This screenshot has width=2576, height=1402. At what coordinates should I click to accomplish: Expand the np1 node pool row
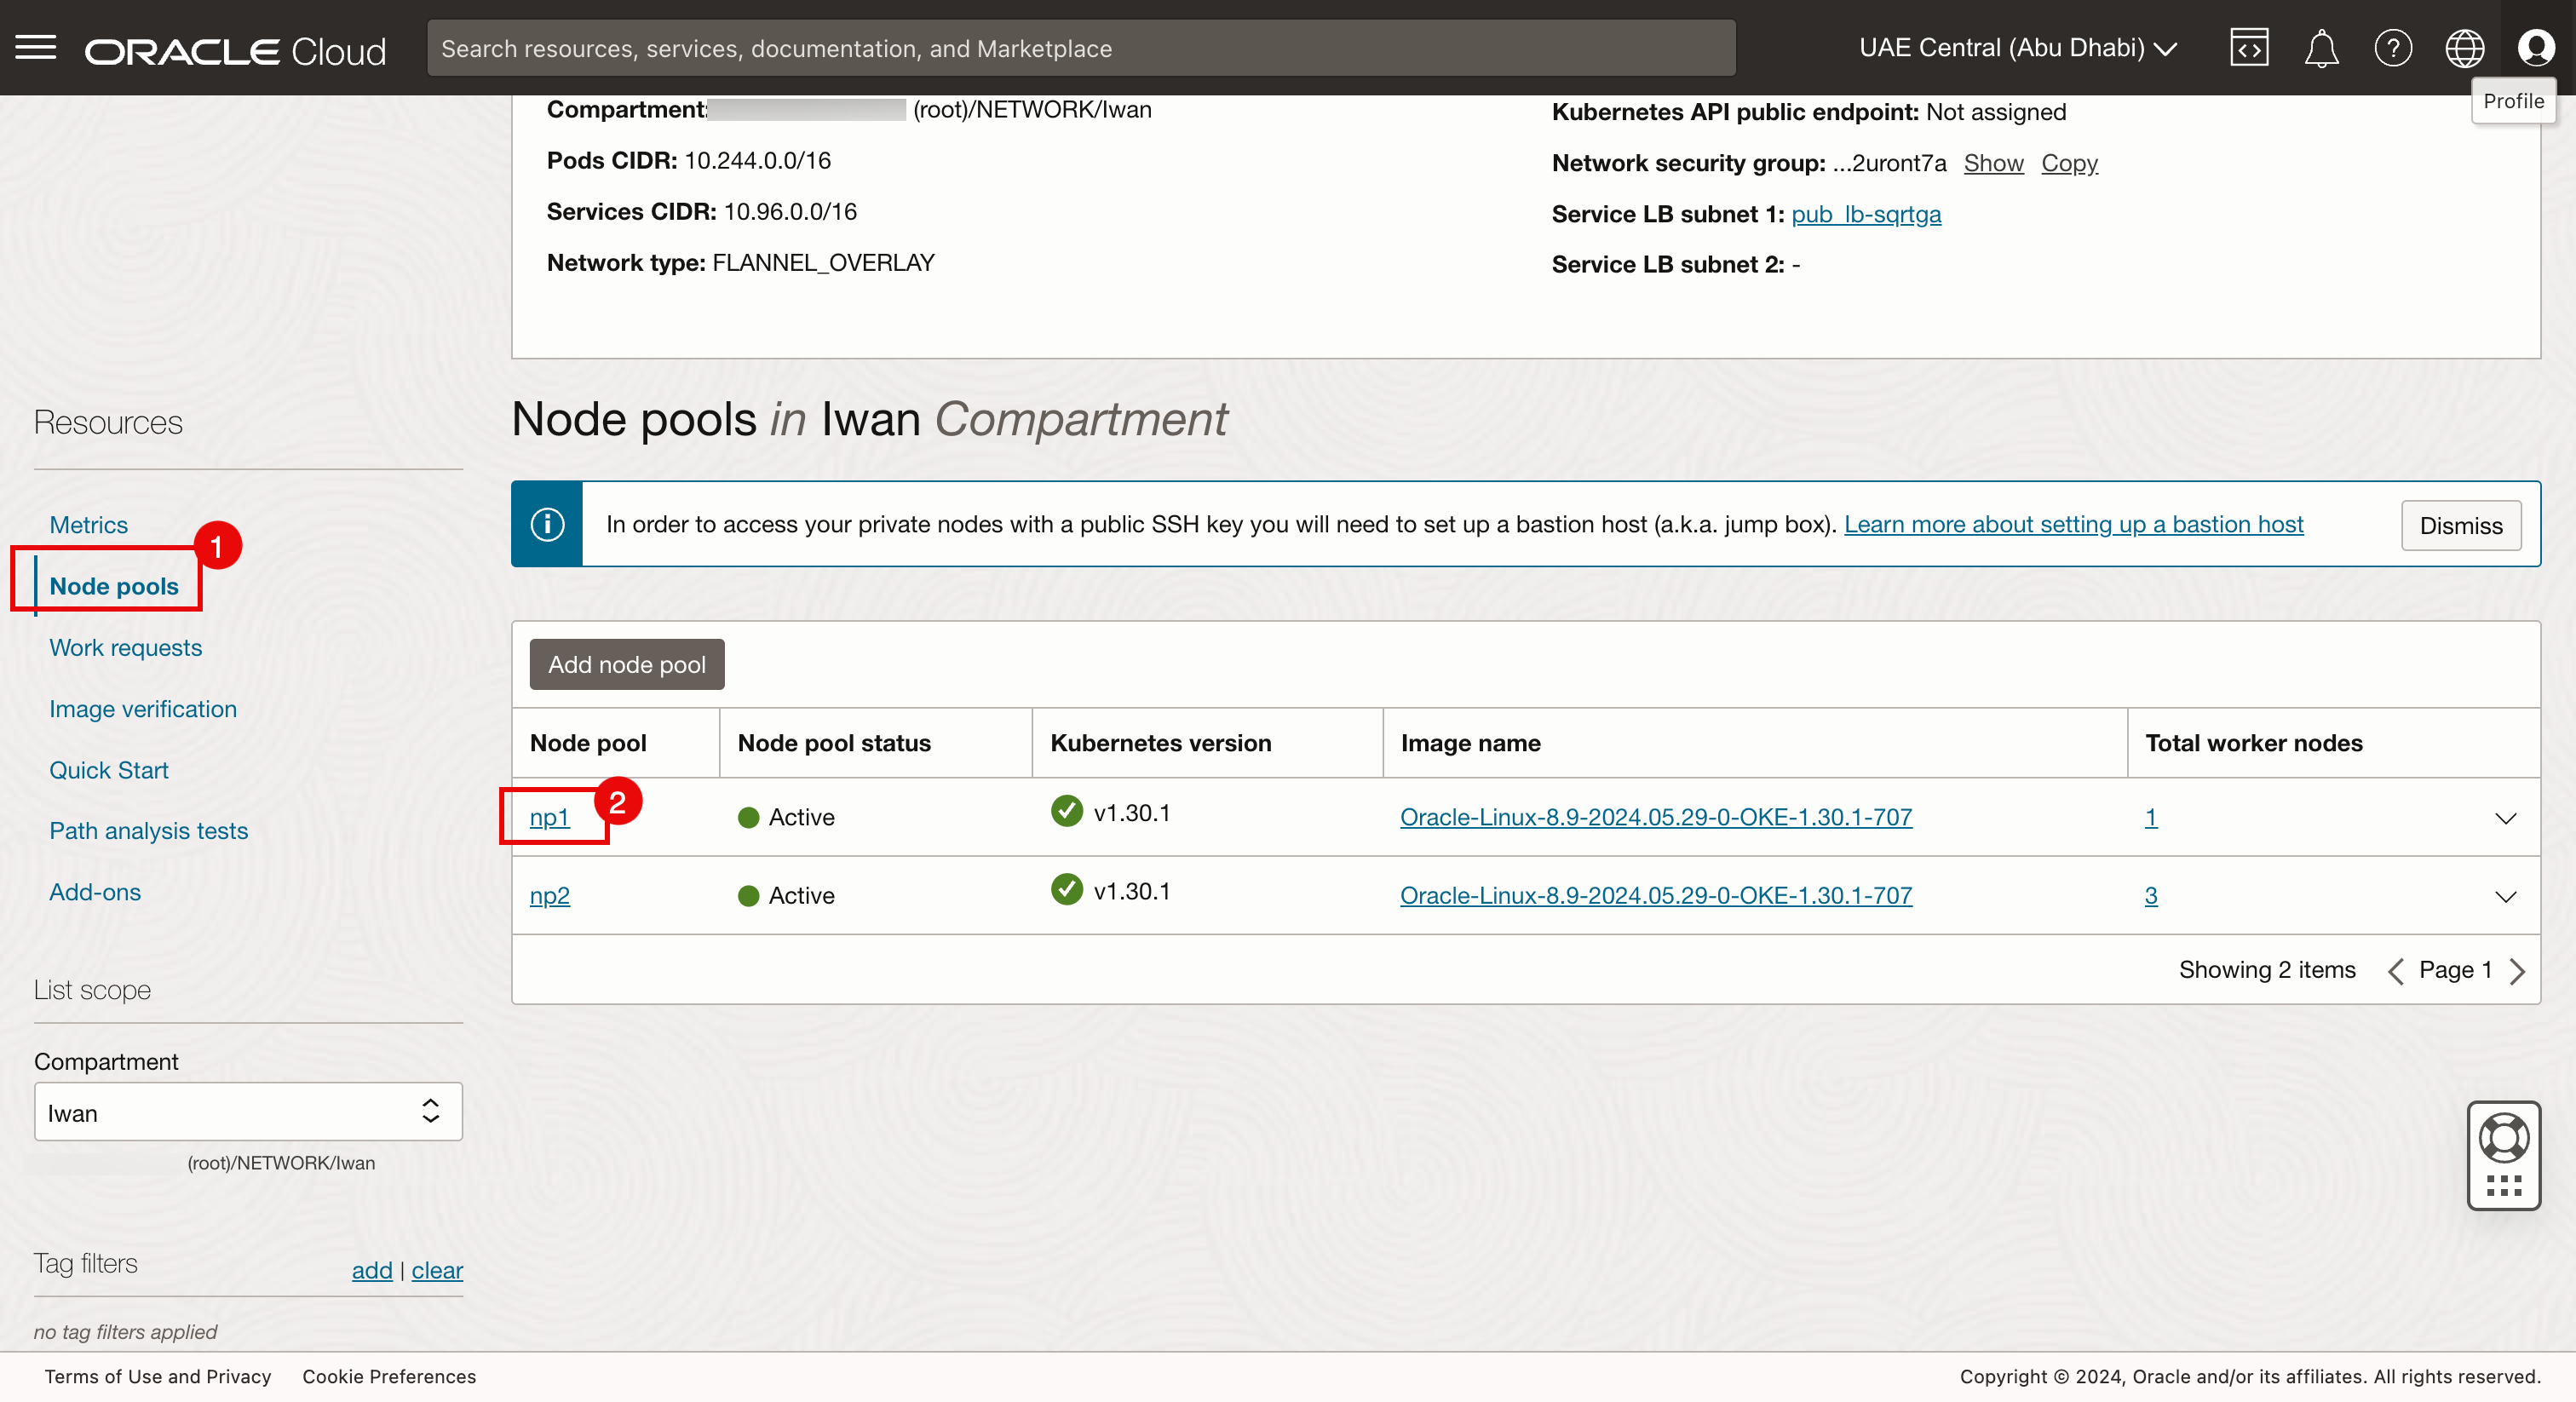(2504, 818)
